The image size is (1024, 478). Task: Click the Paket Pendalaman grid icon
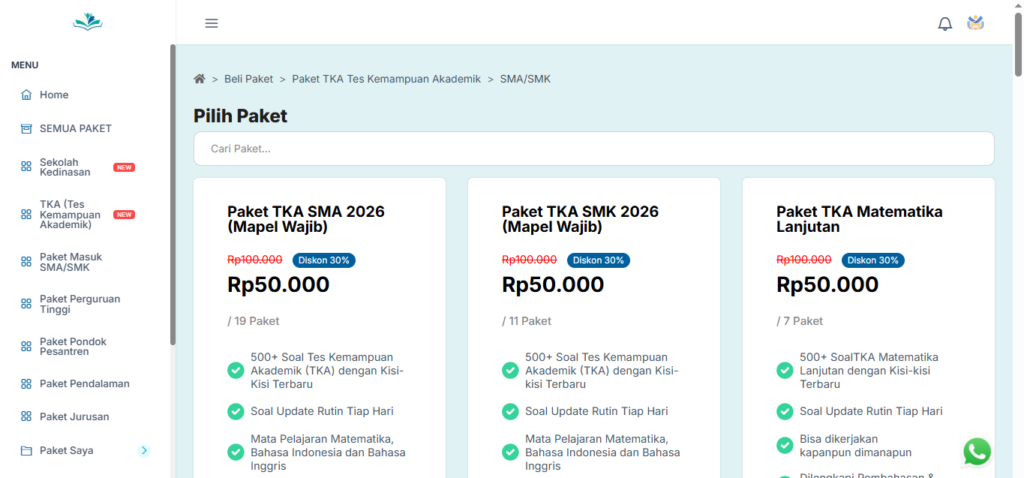pos(26,384)
